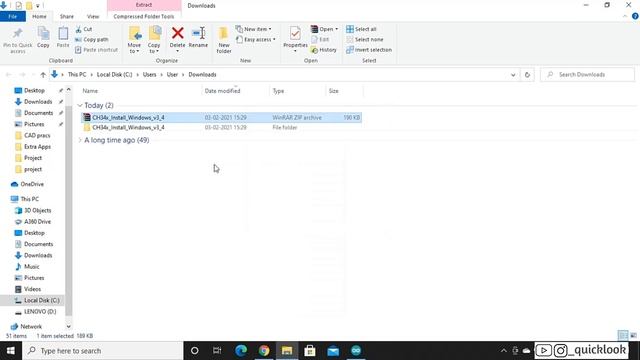Select Network in navigation pane
The image size is (640, 360).
pos(31,327)
